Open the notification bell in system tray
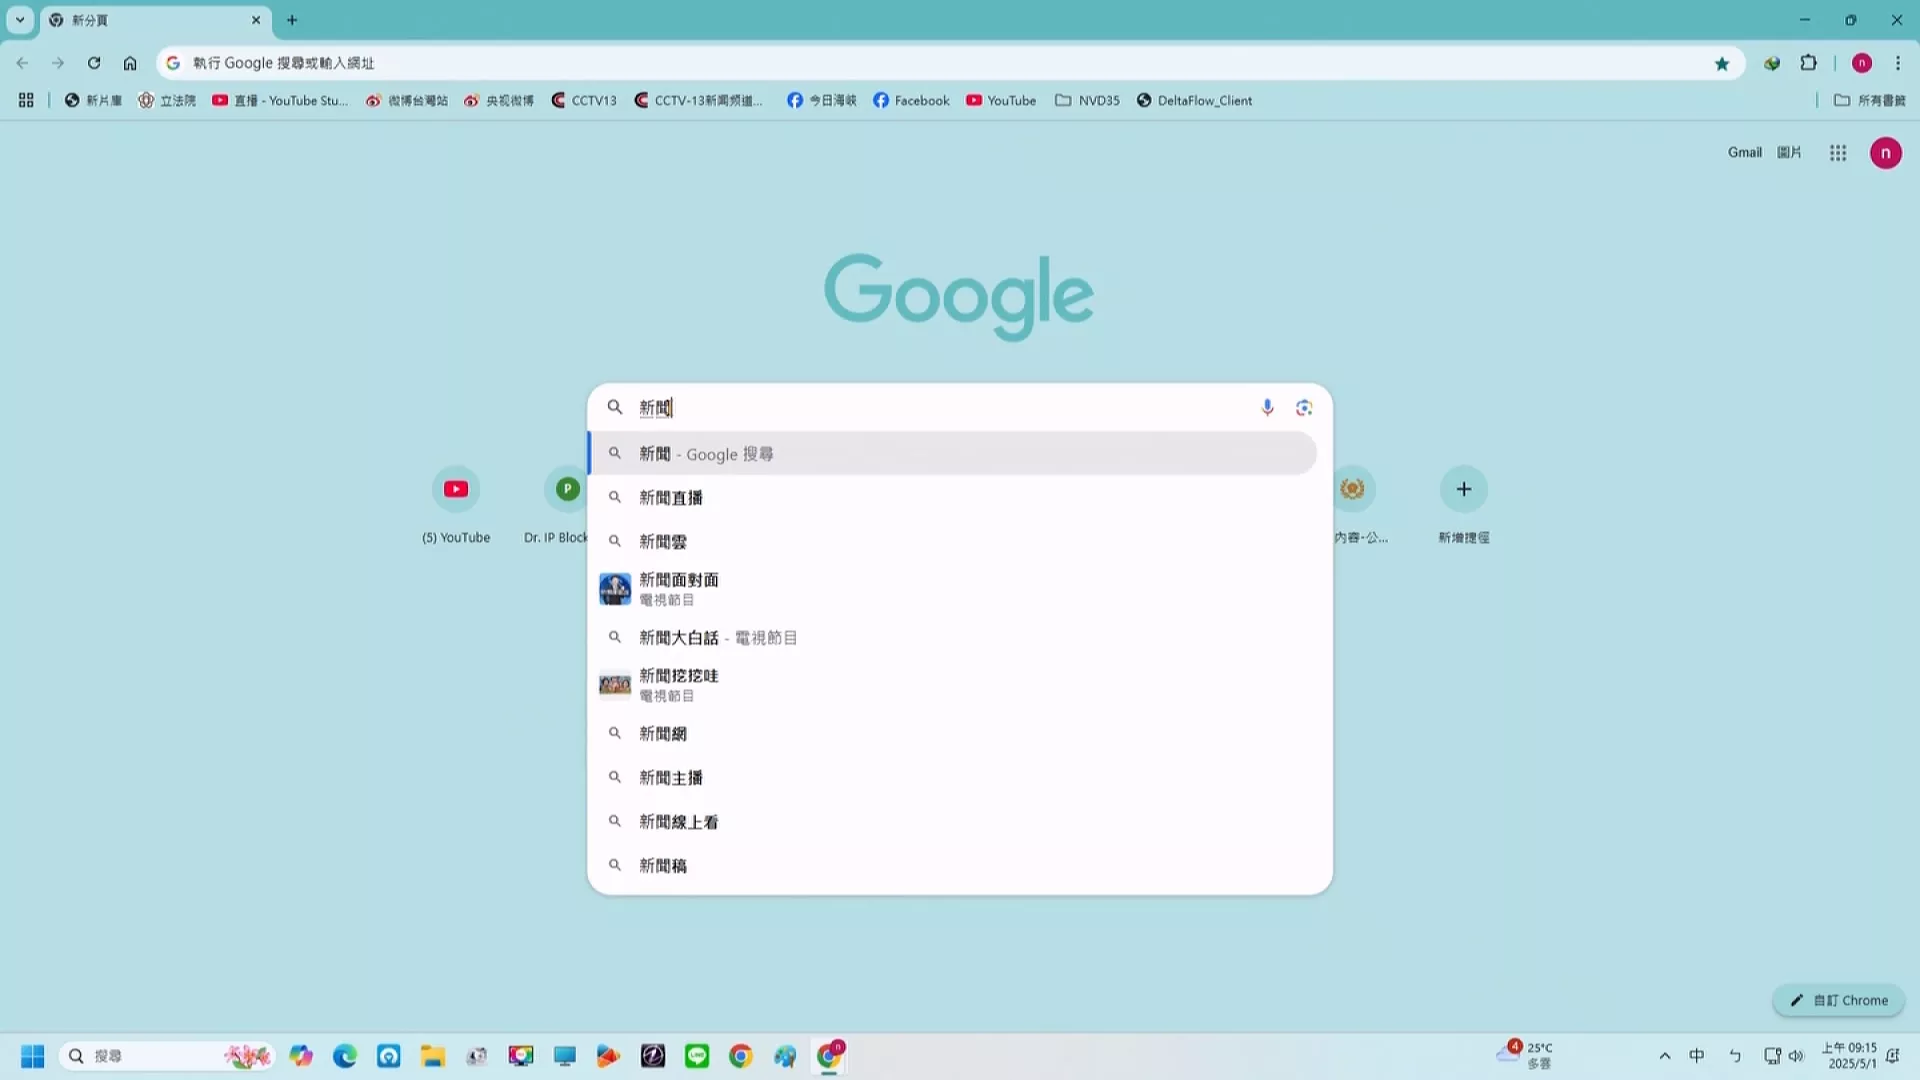Screen dimensions: 1920x1080 pyautogui.click(x=1893, y=1056)
